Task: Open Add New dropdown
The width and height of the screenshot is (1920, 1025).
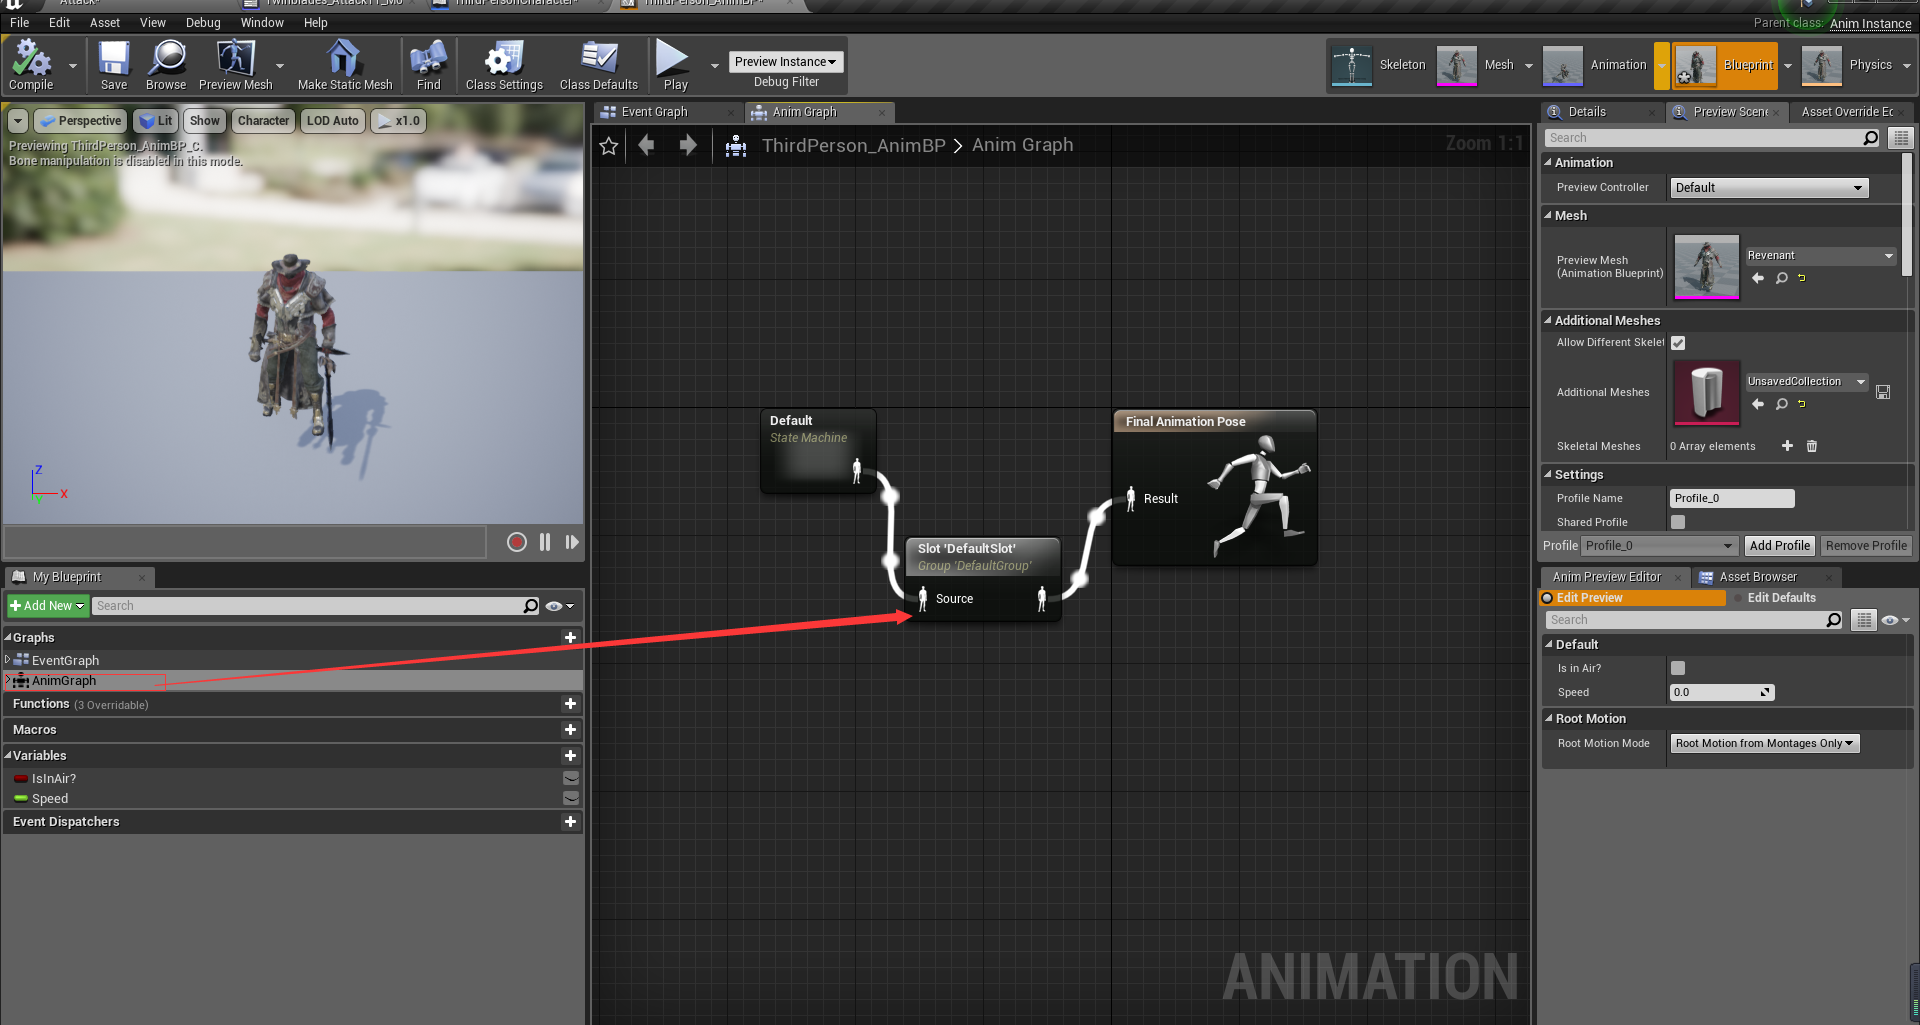Action: [x=47, y=606]
